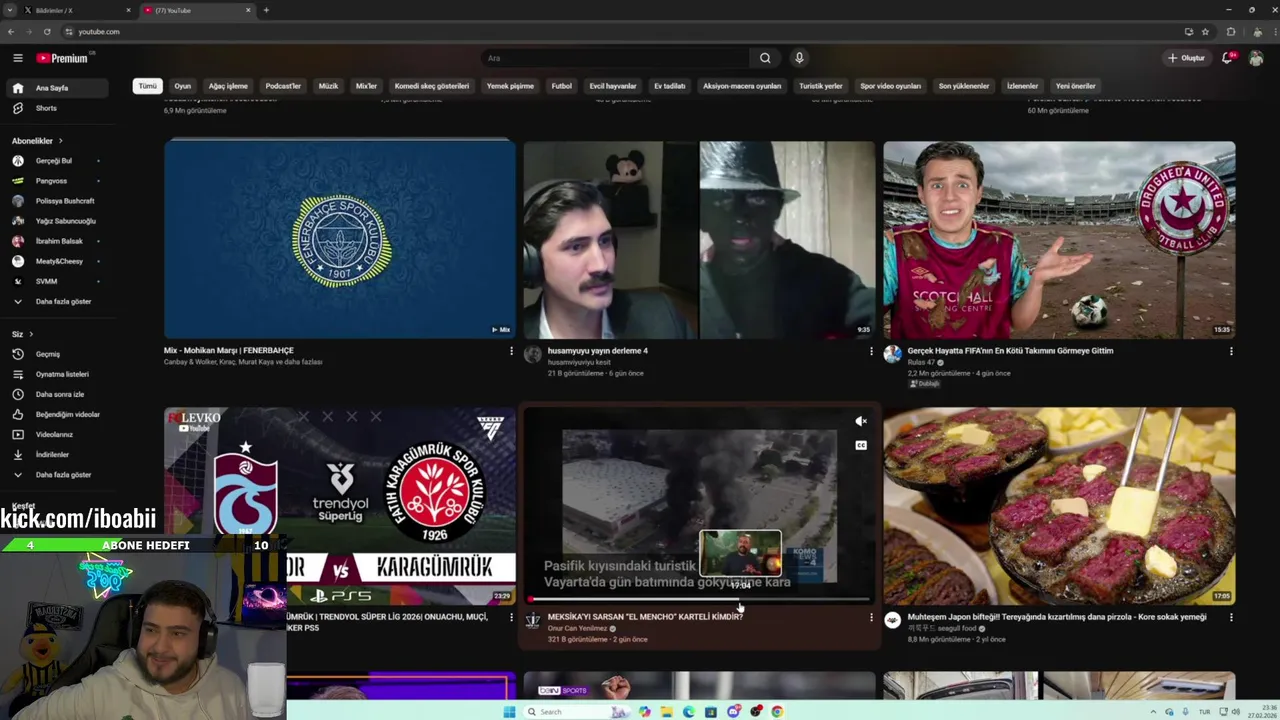Select the Futbol chip
The height and width of the screenshot is (720, 1280).
562,86
